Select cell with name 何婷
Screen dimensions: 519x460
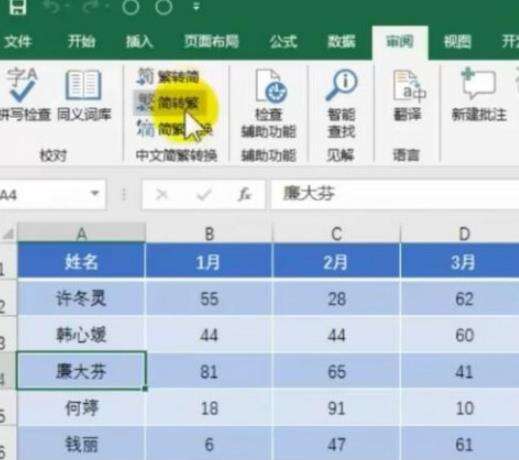click(x=82, y=407)
